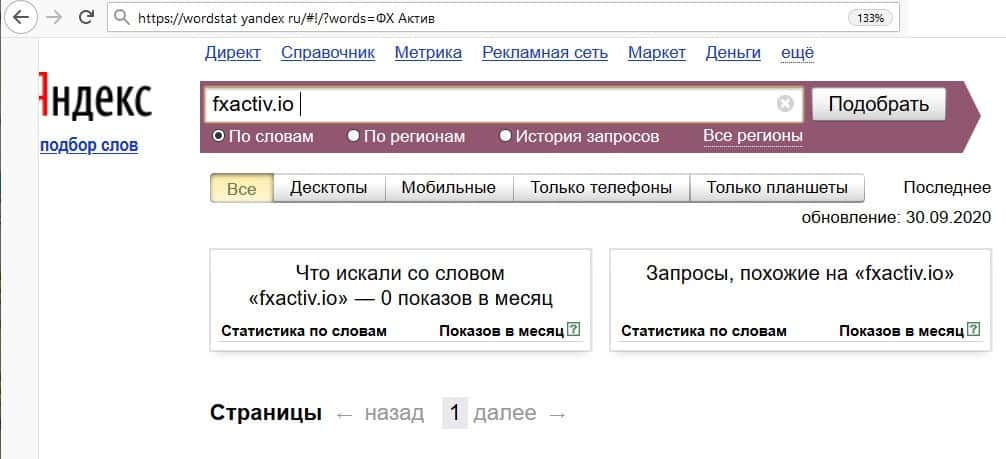Expand the ещё services menu
Image resolution: width=1006 pixels, height=459 pixels.
[797, 53]
